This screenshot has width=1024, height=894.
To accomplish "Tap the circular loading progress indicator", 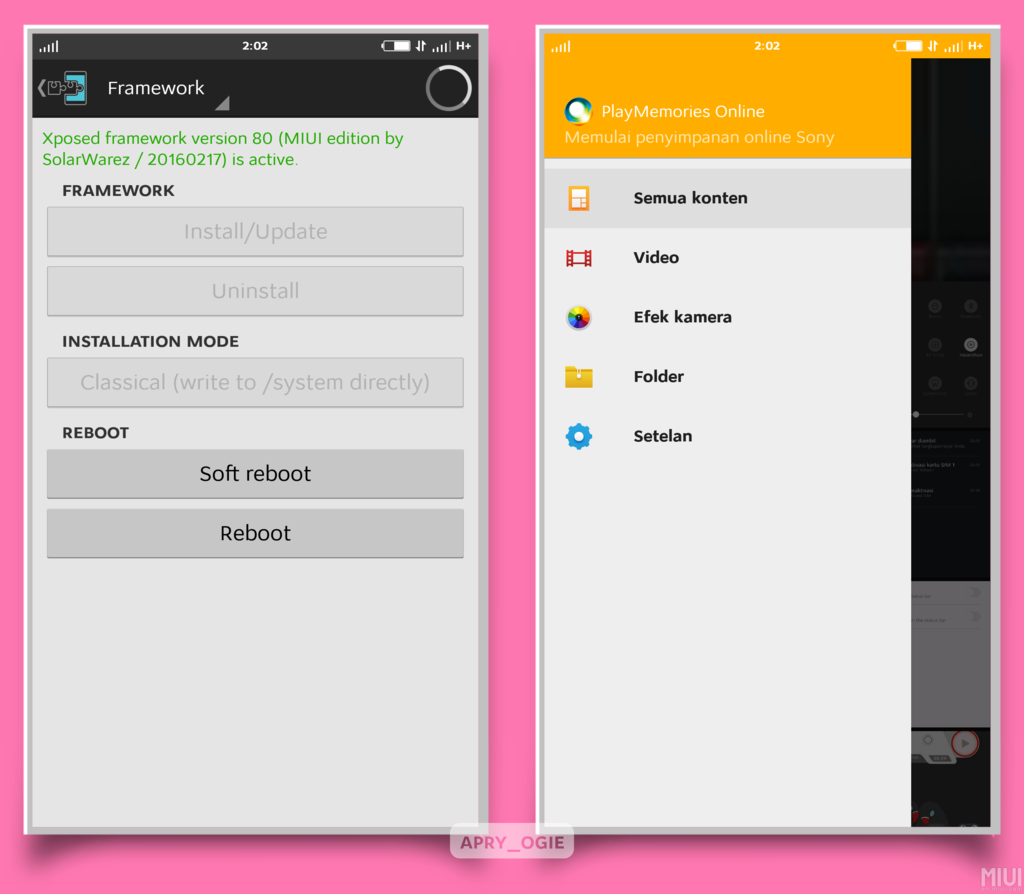I will 448,89.
